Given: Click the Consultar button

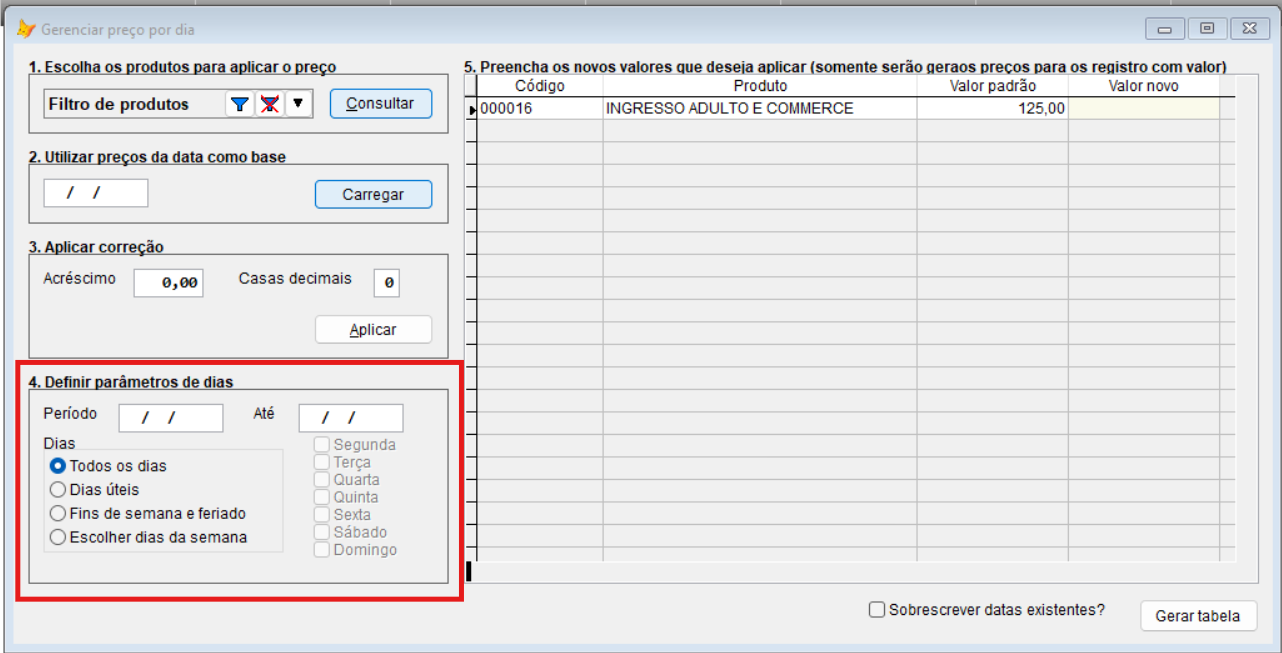Looking at the screenshot, I should tap(380, 103).
